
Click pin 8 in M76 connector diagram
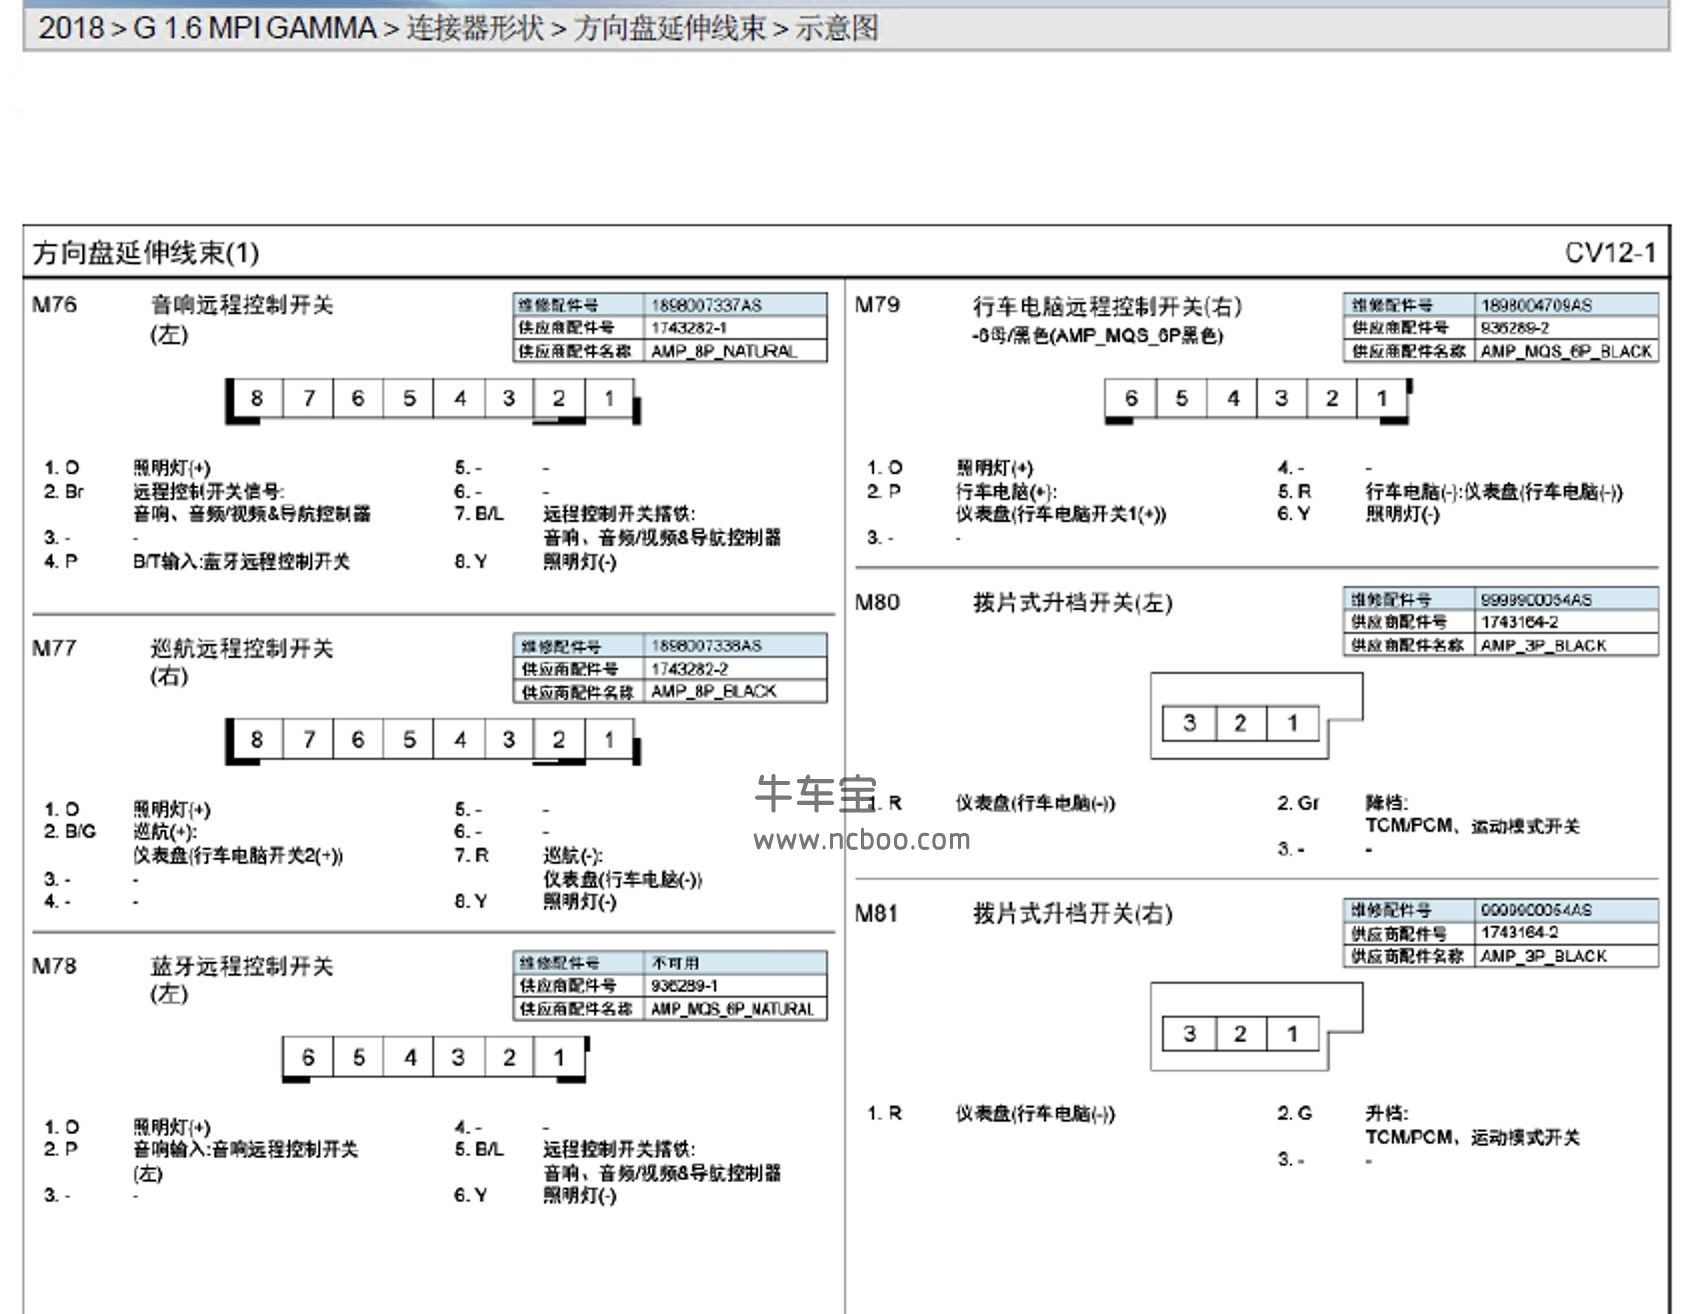pyautogui.click(x=257, y=398)
